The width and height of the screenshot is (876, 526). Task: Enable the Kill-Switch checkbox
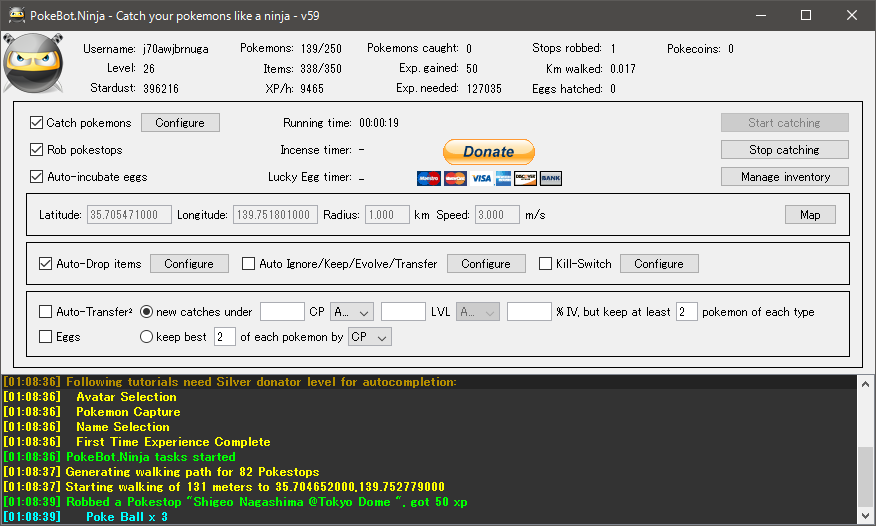pos(545,264)
